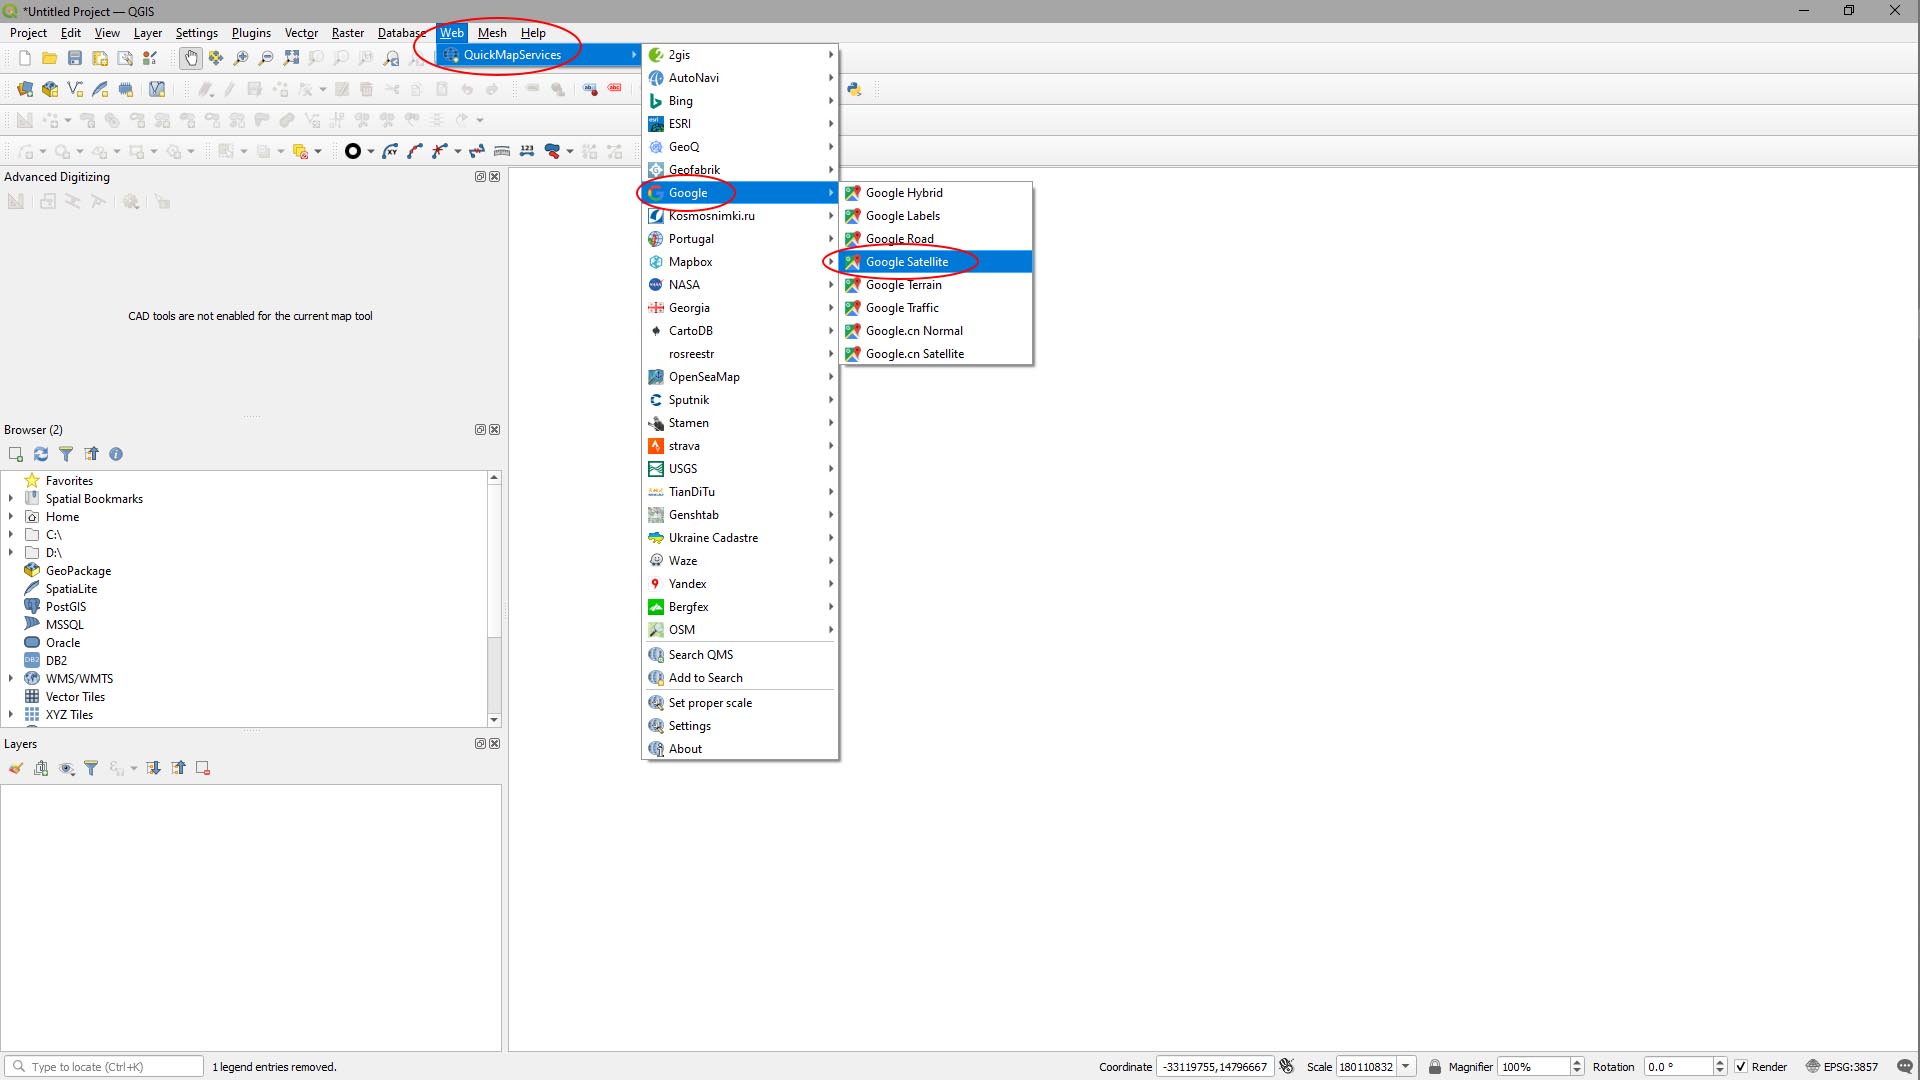Click Zoom Full extent icon
The width and height of the screenshot is (1920, 1080).
291,58
